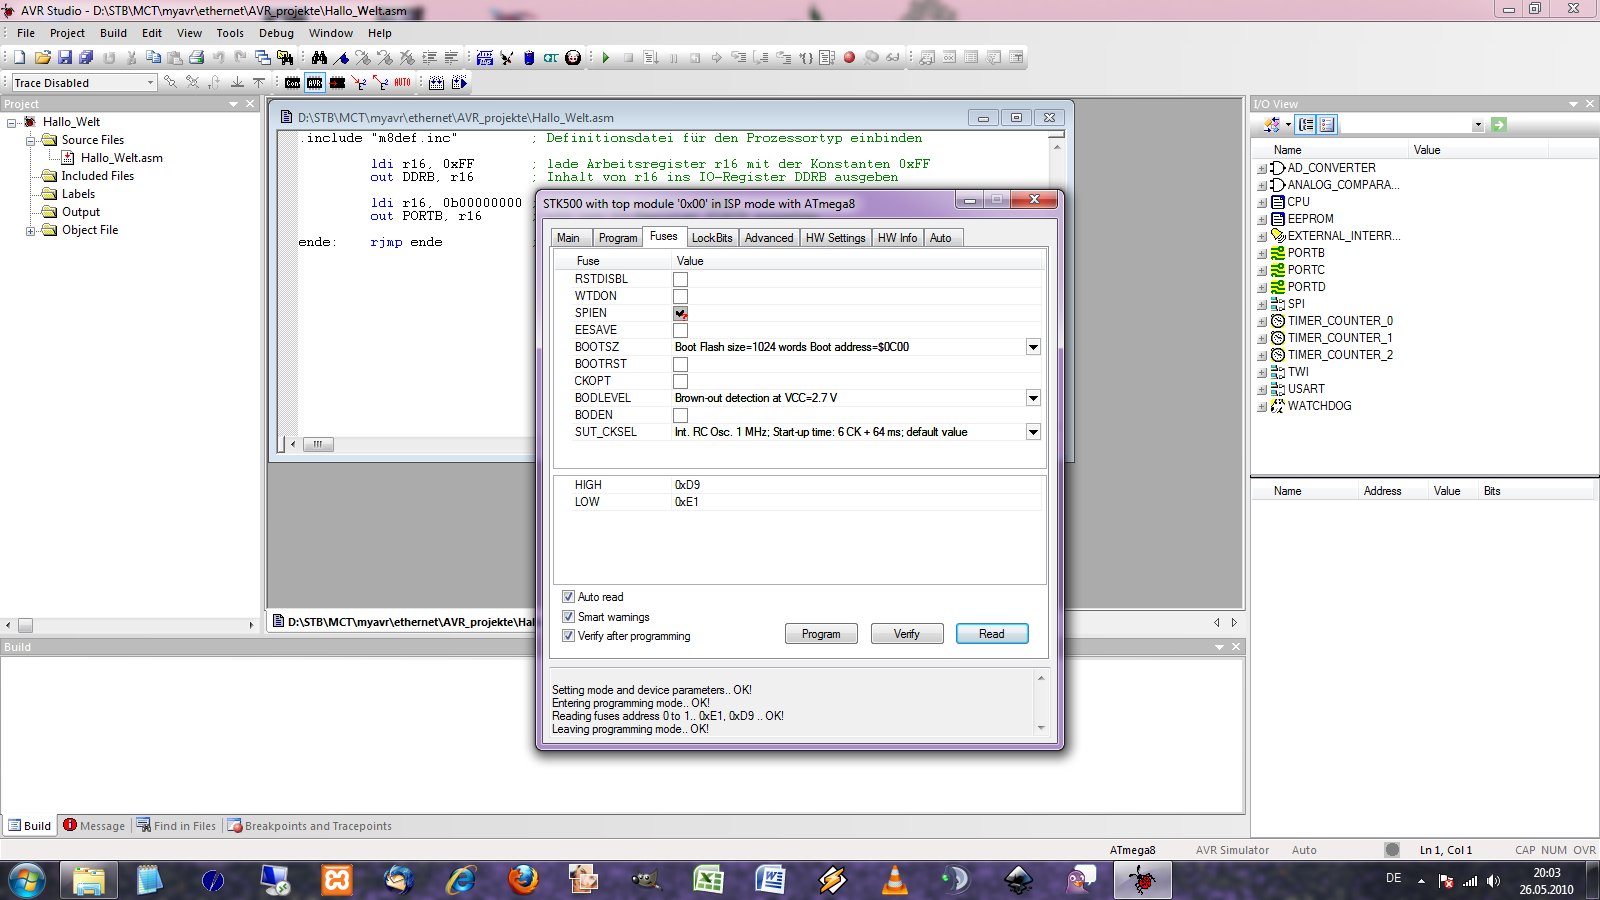Expand the Object File folder

click(x=30, y=231)
